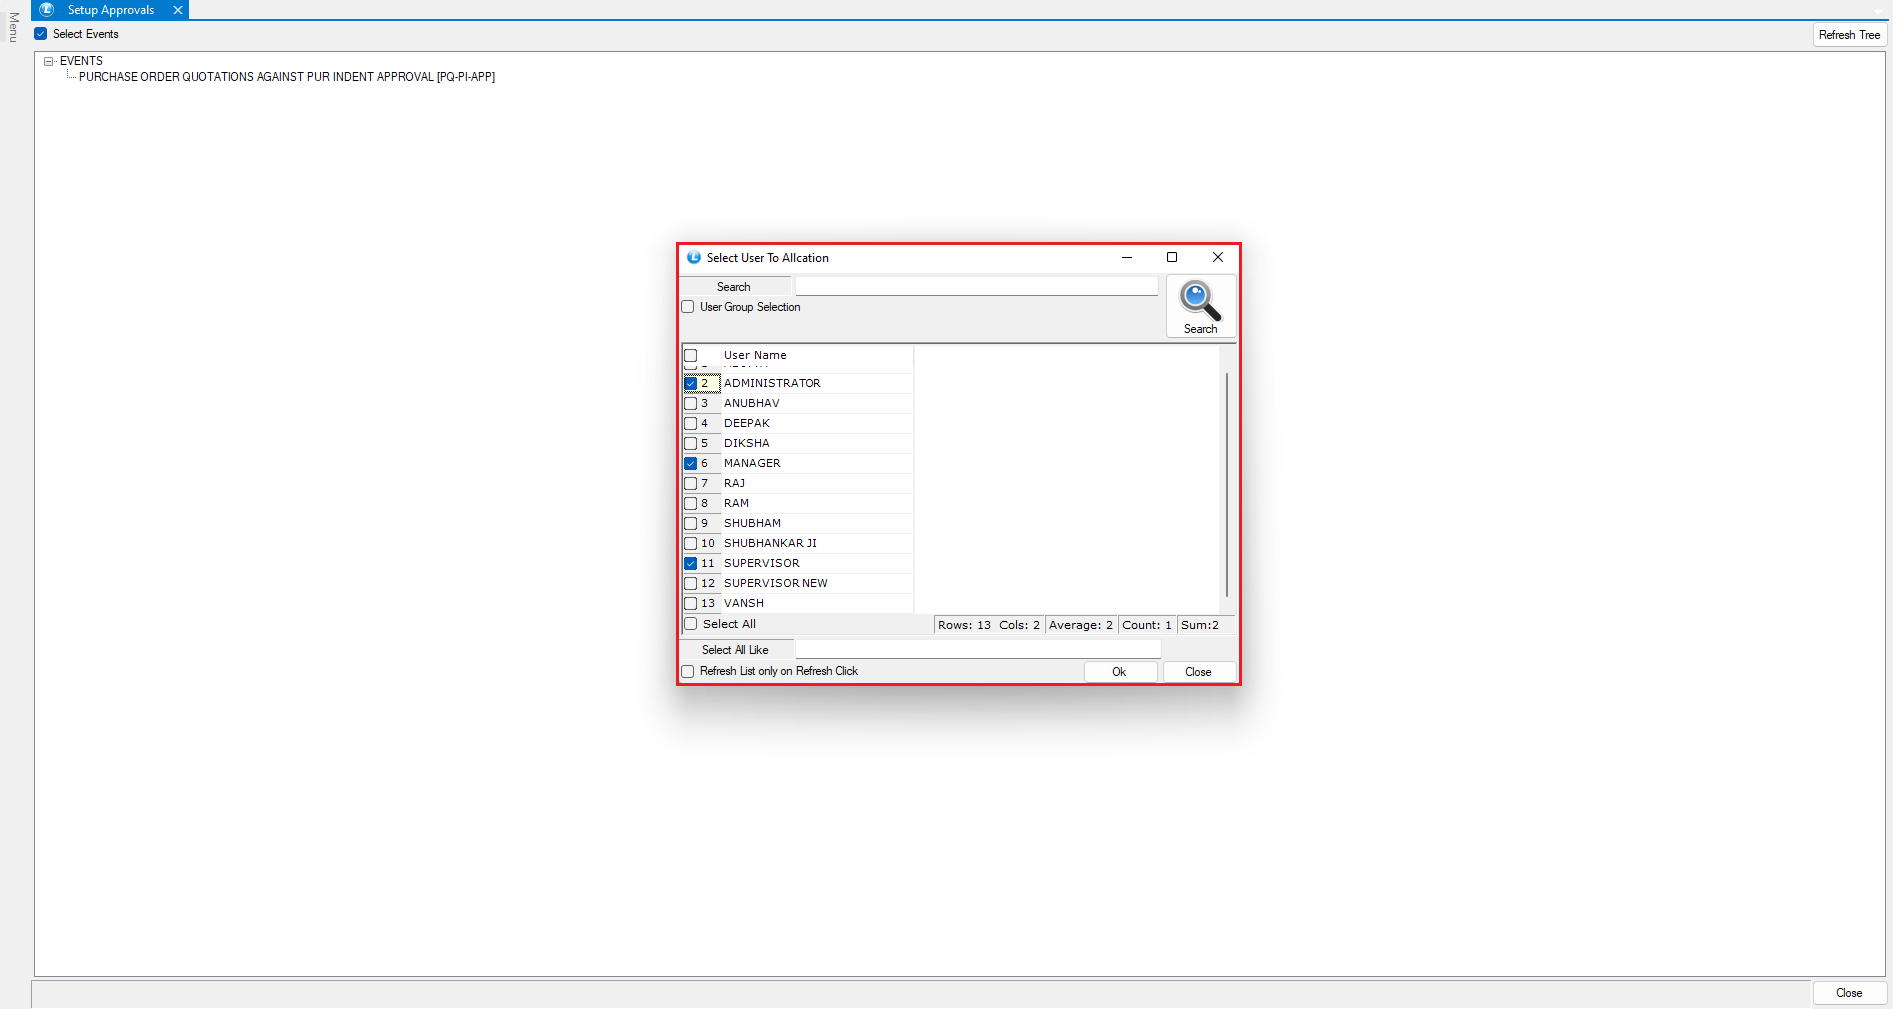Minimize the Select User To Allocation dialog
1893x1009 pixels.
1127,258
